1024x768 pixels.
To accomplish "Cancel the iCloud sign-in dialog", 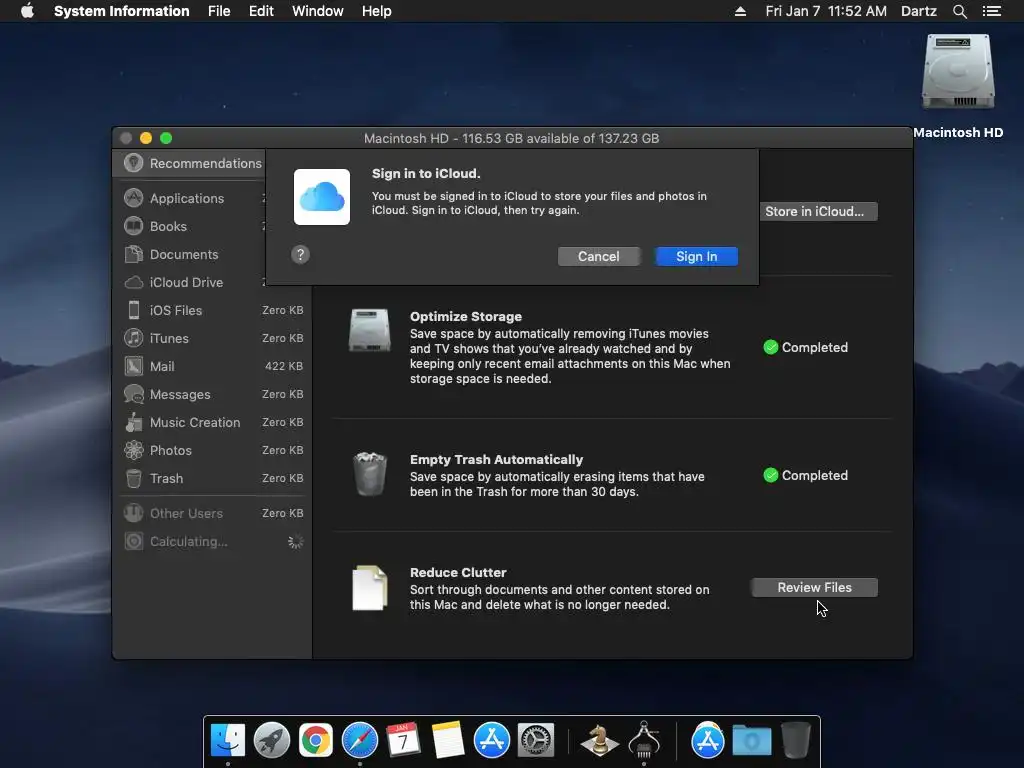I will click(x=599, y=257).
